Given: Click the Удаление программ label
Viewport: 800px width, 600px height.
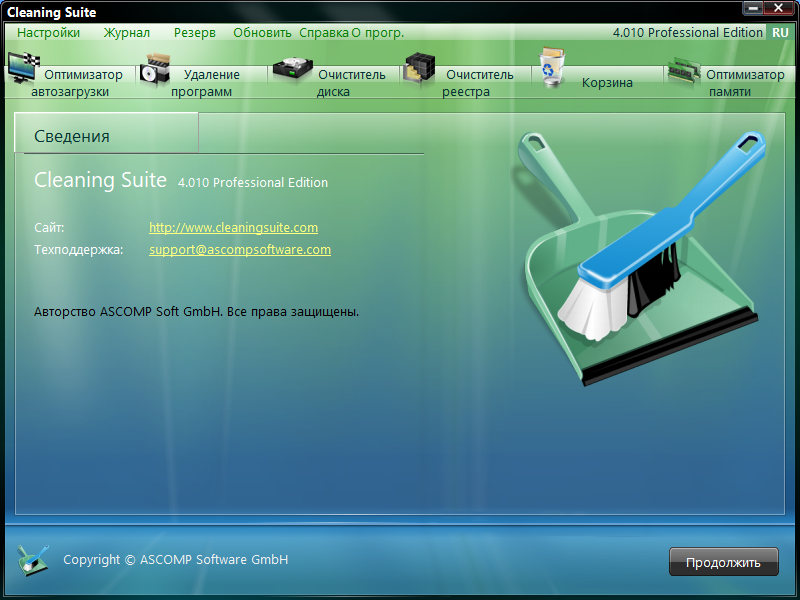Looking at the screenshot, I should (205, 83).
